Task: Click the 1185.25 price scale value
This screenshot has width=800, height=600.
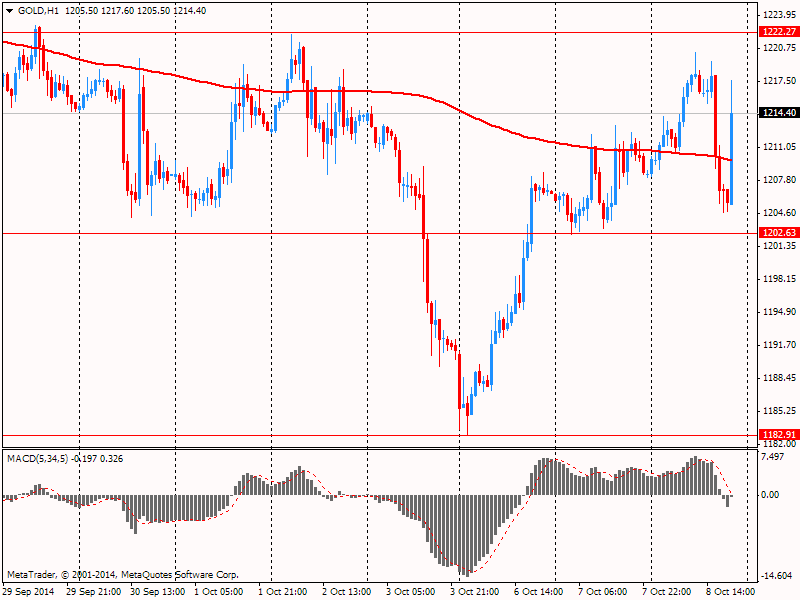Action: tap(779, 411)
